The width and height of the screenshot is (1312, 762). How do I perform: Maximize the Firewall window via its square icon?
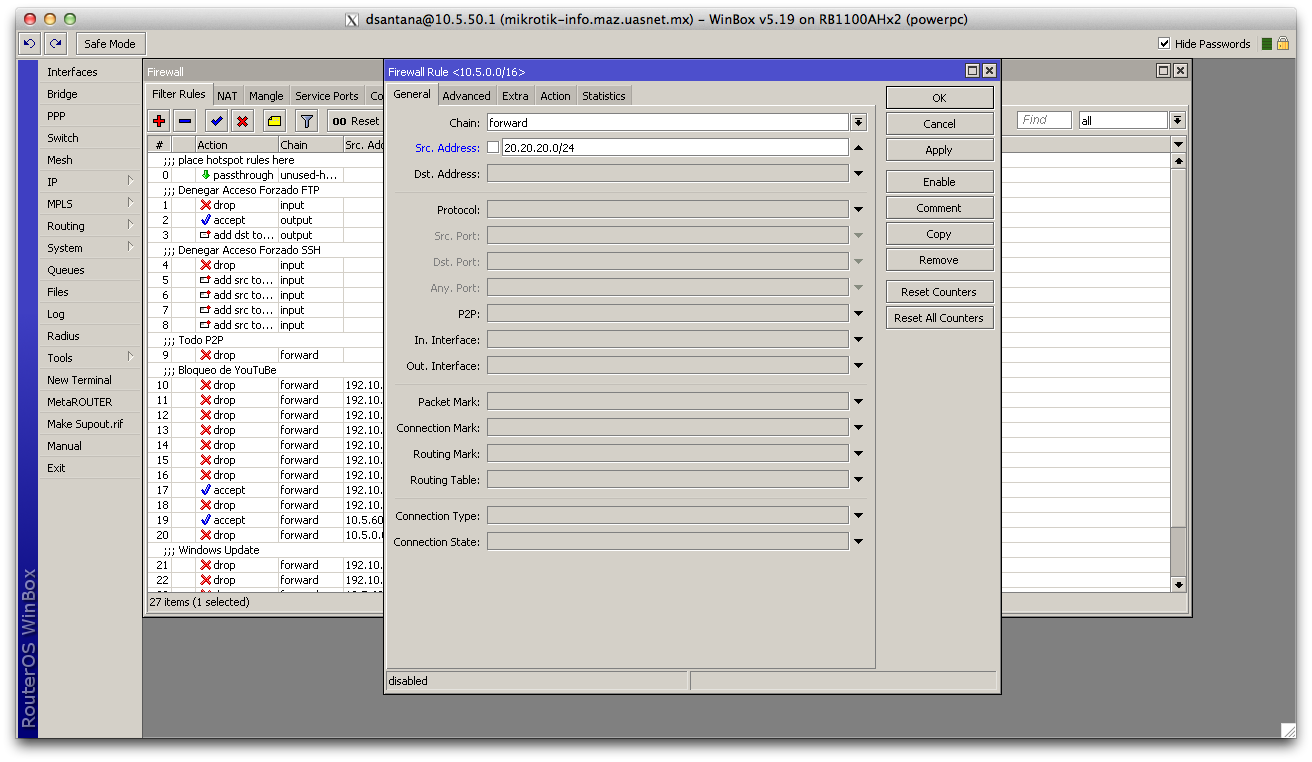(x=1164, y=71)
